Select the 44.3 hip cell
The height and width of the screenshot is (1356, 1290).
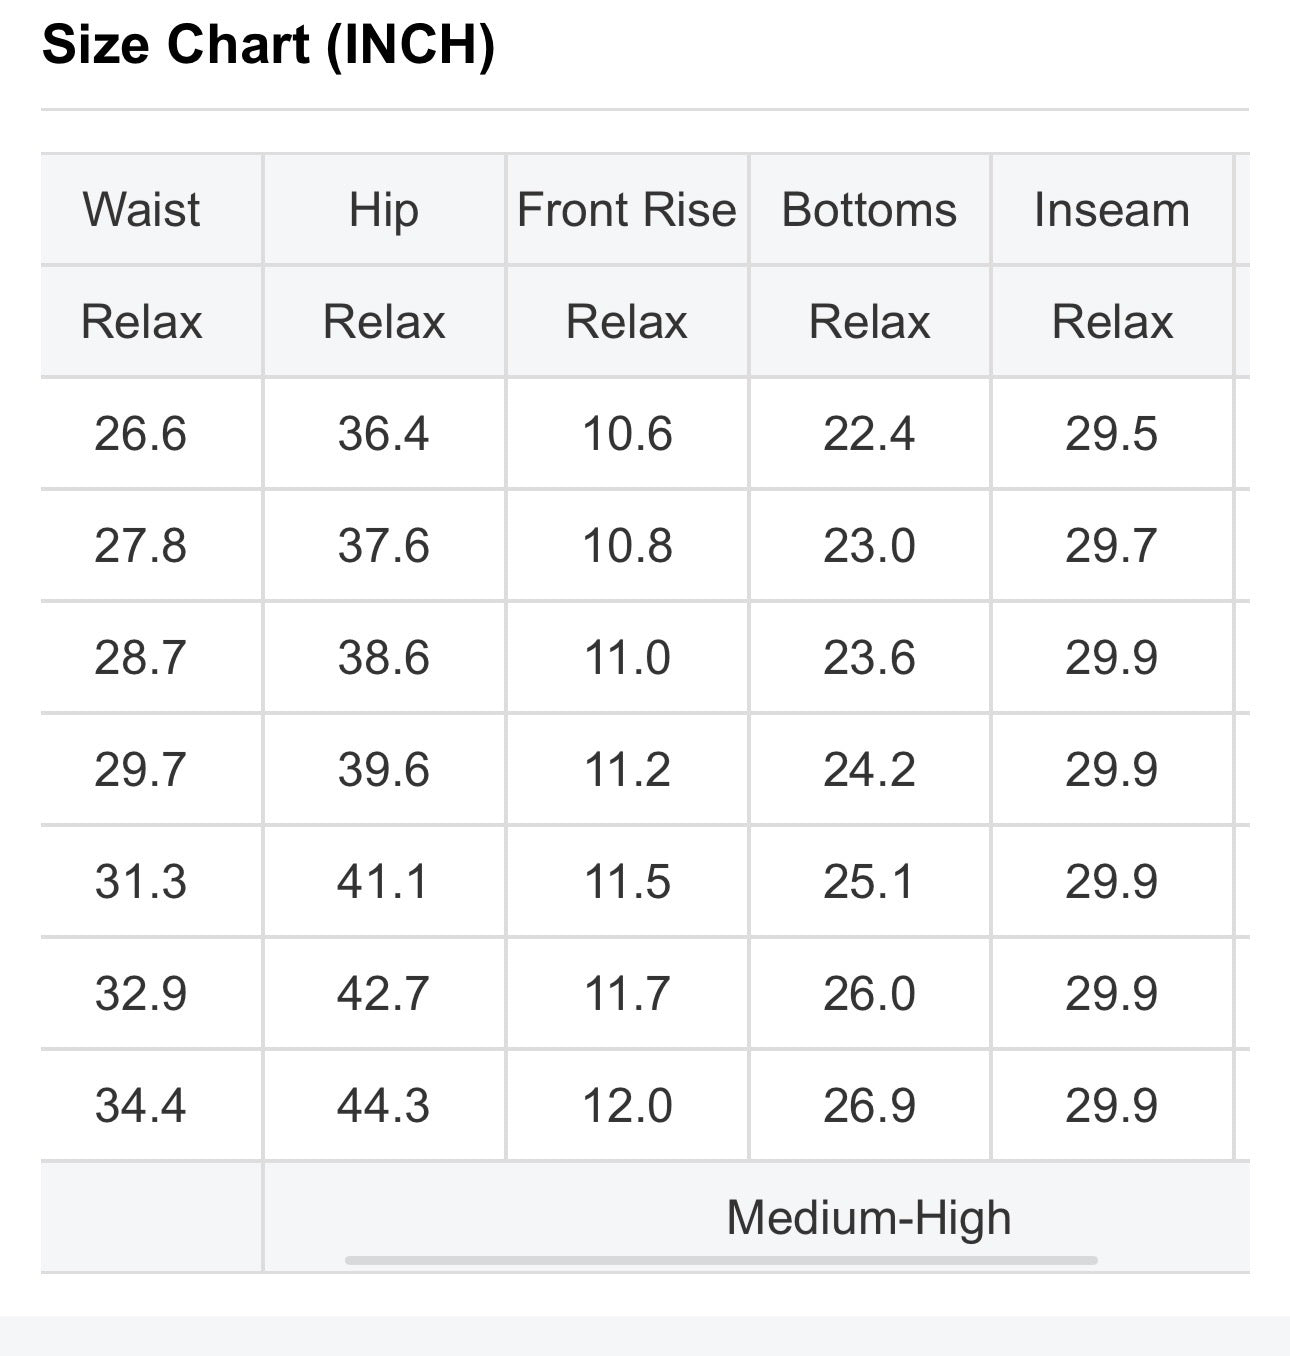tap(384, 1106)
